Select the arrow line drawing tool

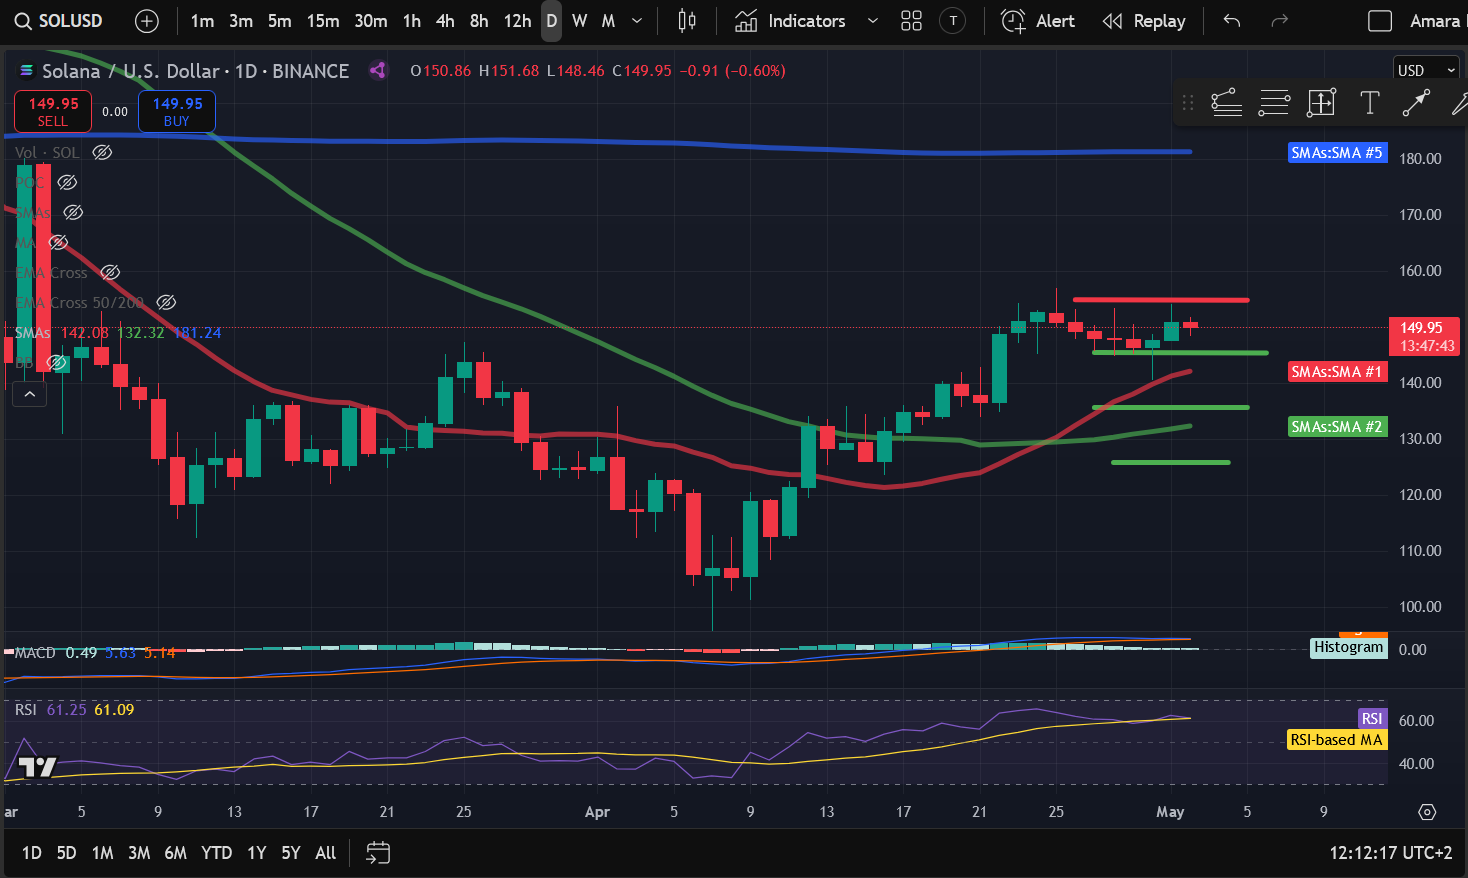click(x=1416, y=102)
